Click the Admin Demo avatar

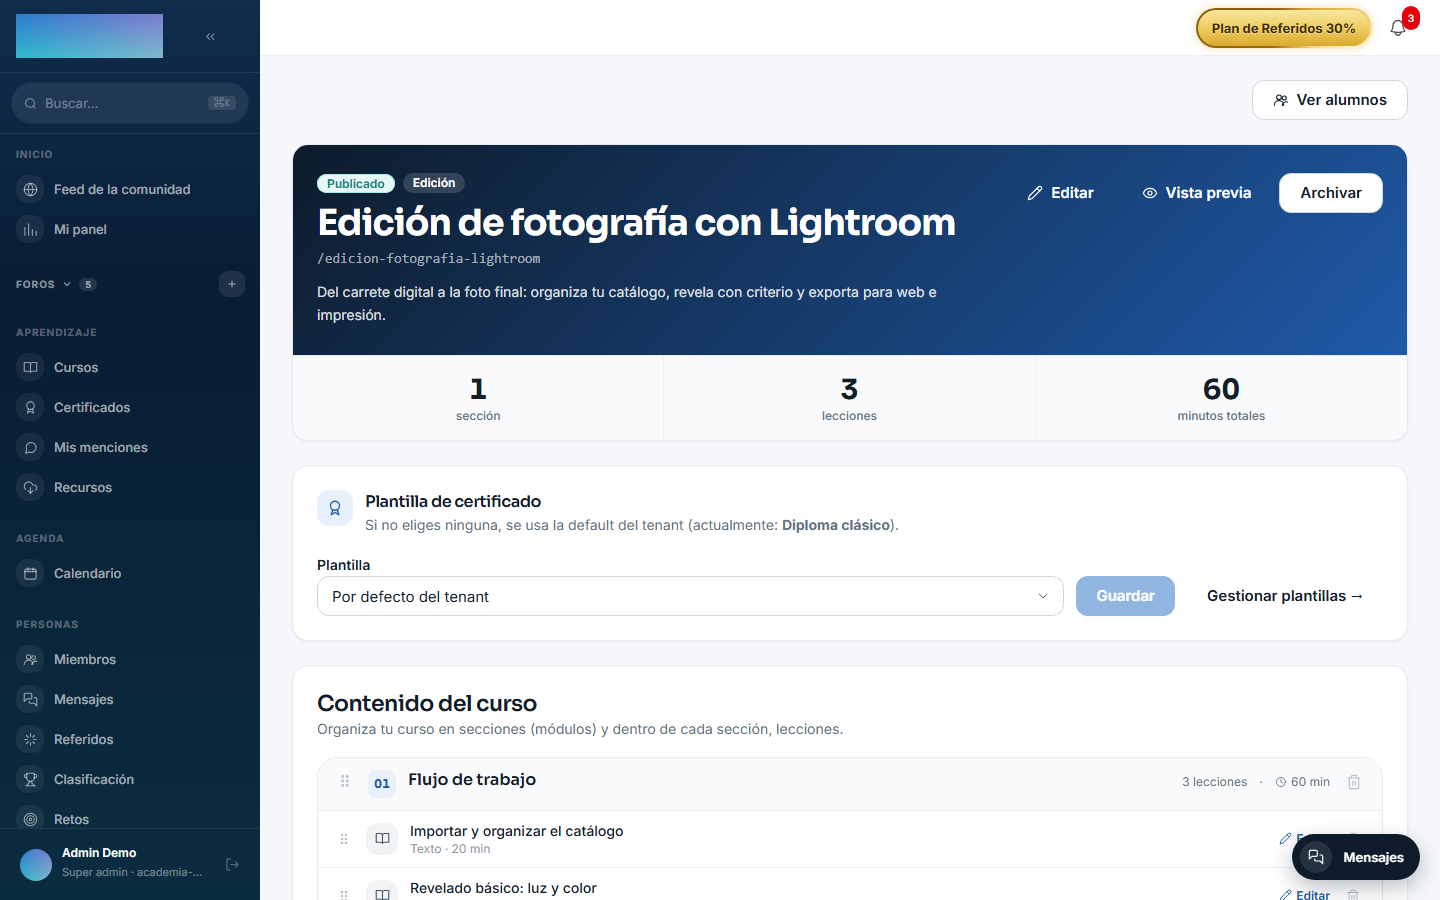[36, 864]
